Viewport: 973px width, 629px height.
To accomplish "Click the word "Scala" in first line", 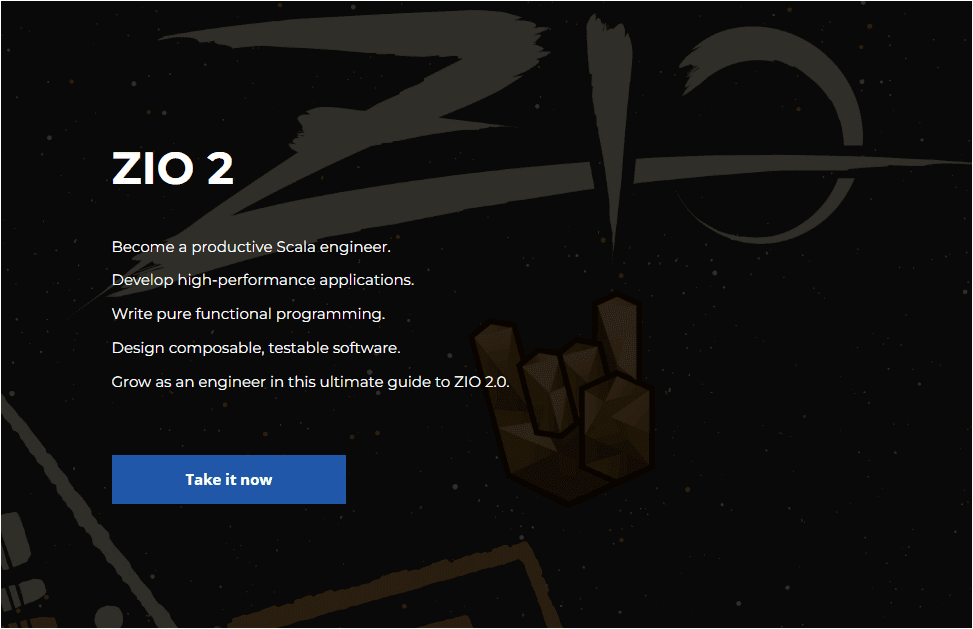I will point(296,247).
